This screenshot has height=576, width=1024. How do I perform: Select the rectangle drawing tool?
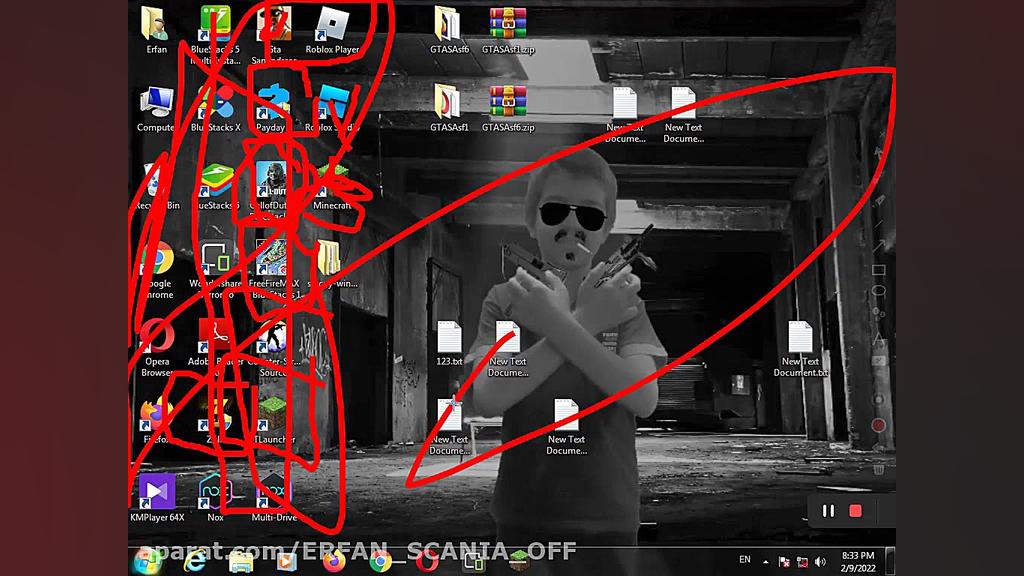pos(878,270)
